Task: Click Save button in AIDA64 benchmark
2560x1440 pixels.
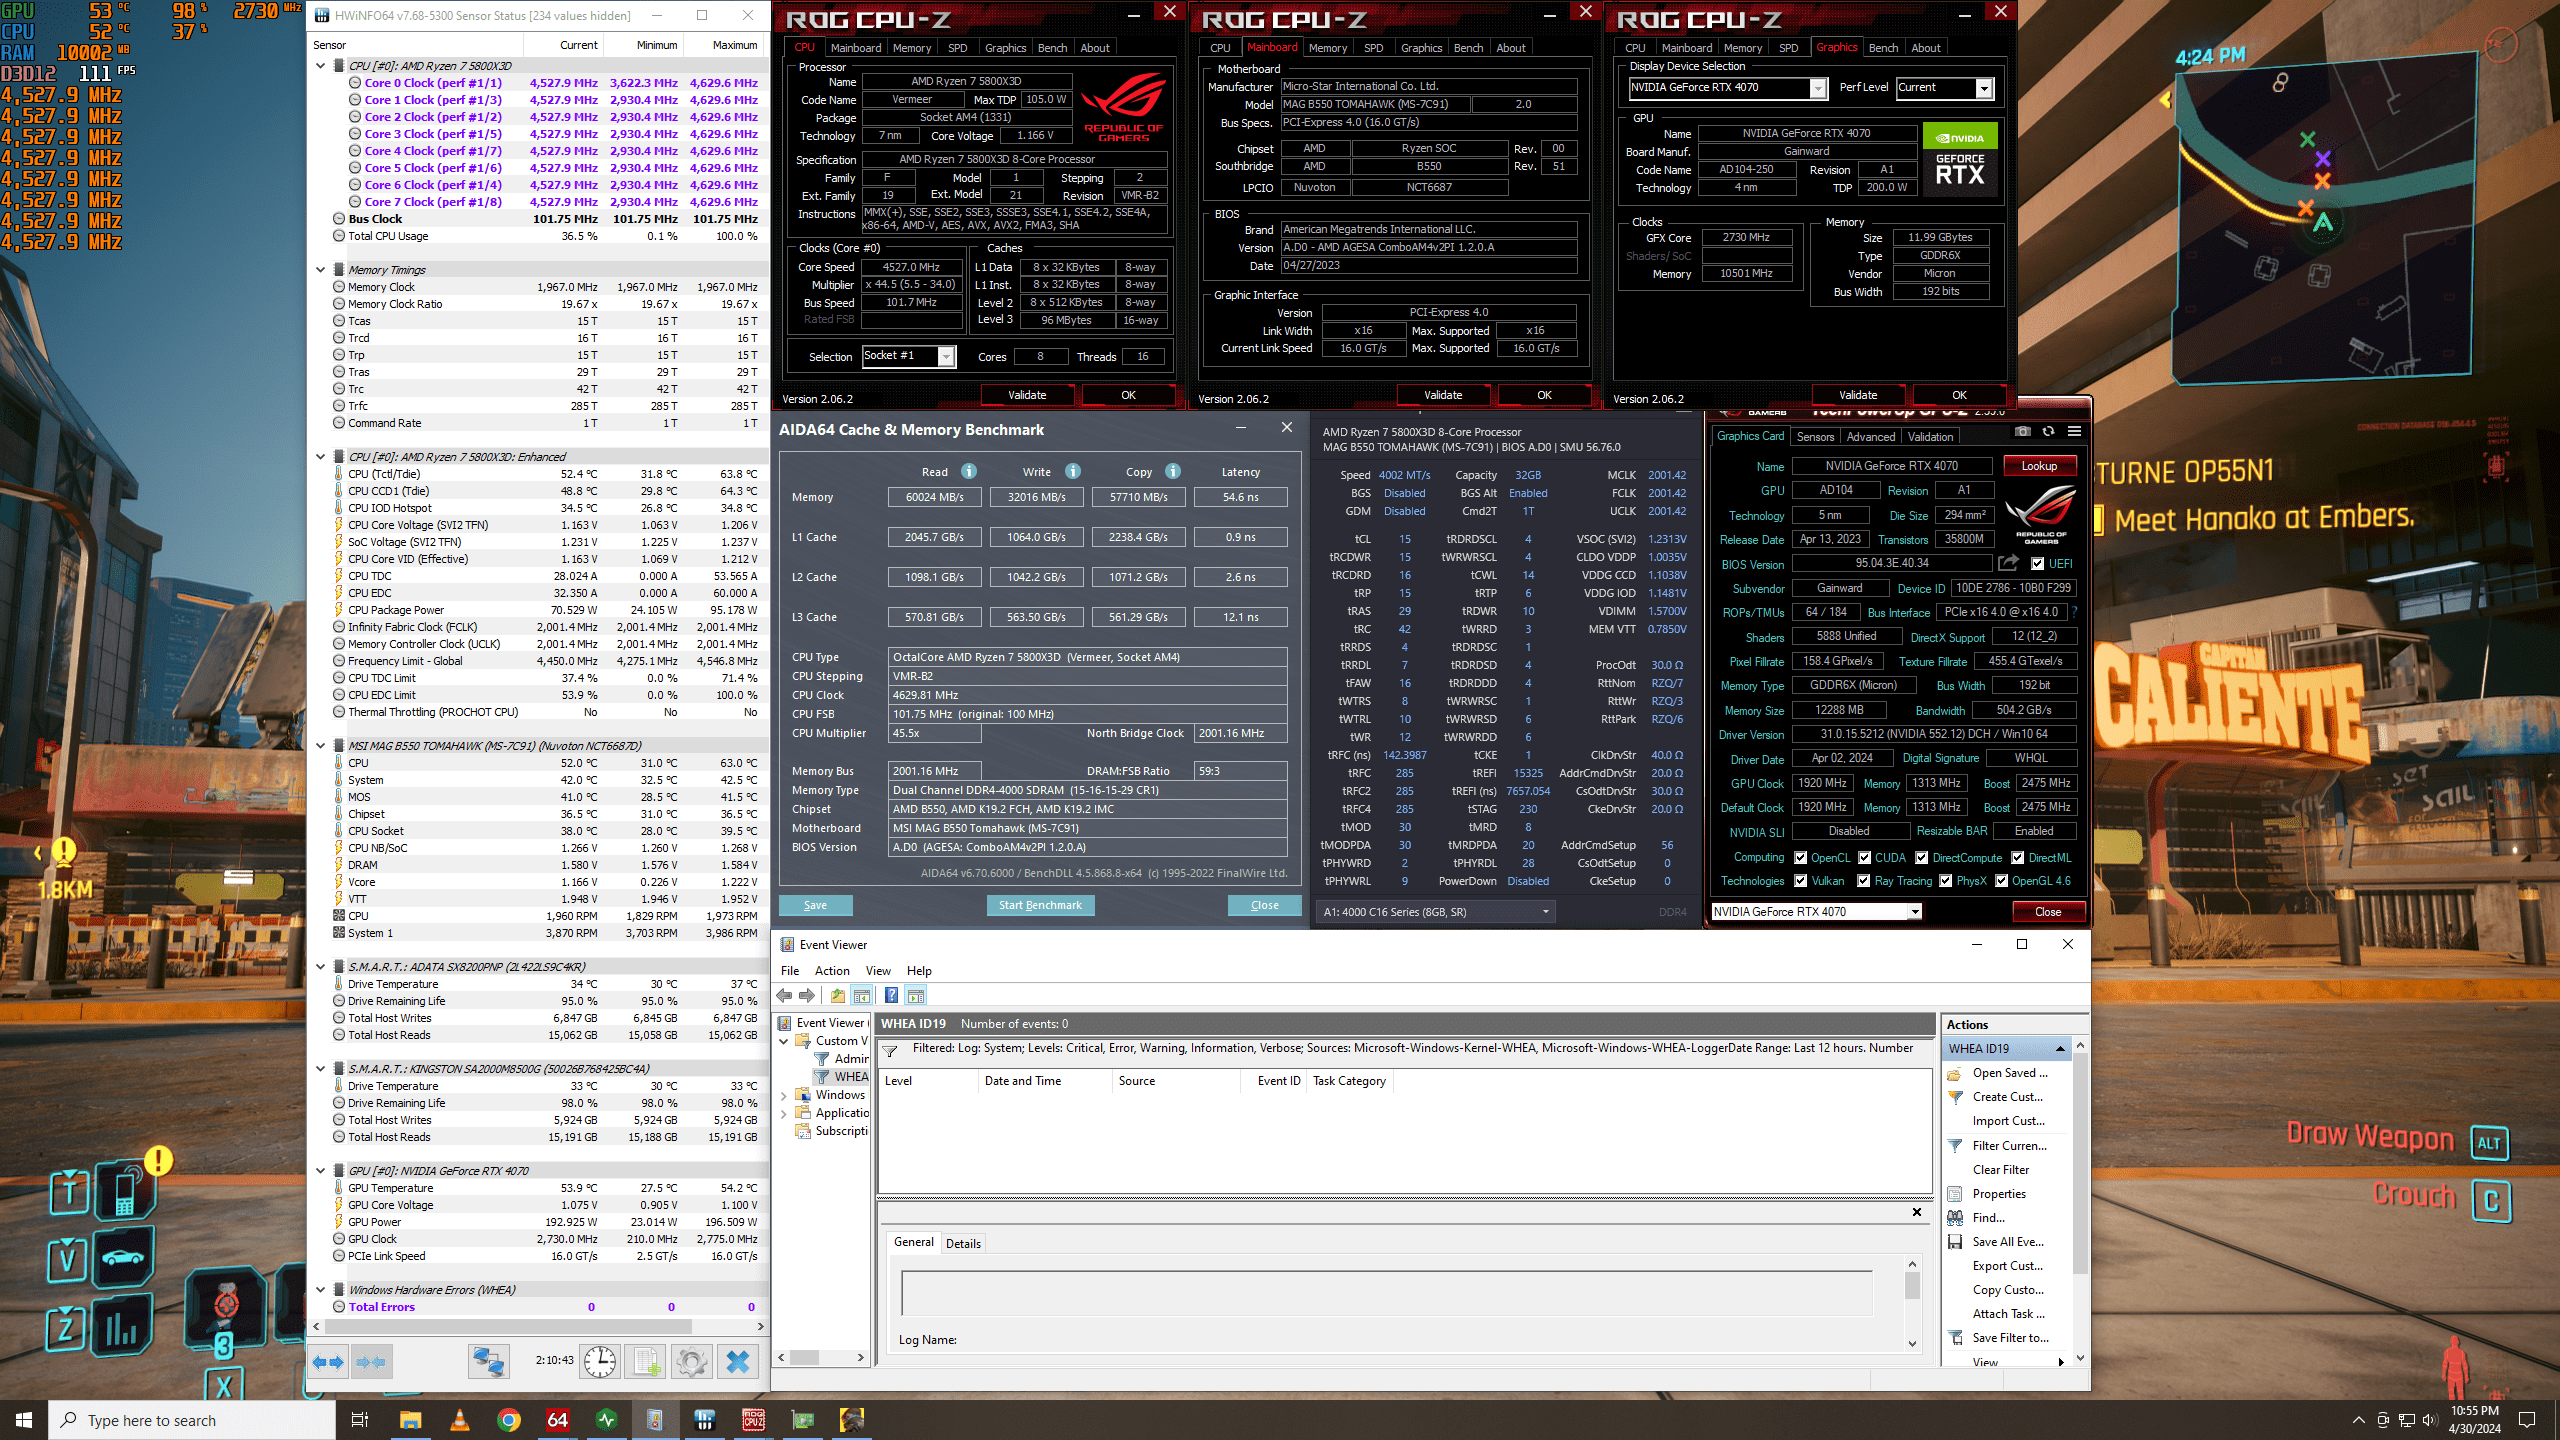Action: (x=815, y=905)
